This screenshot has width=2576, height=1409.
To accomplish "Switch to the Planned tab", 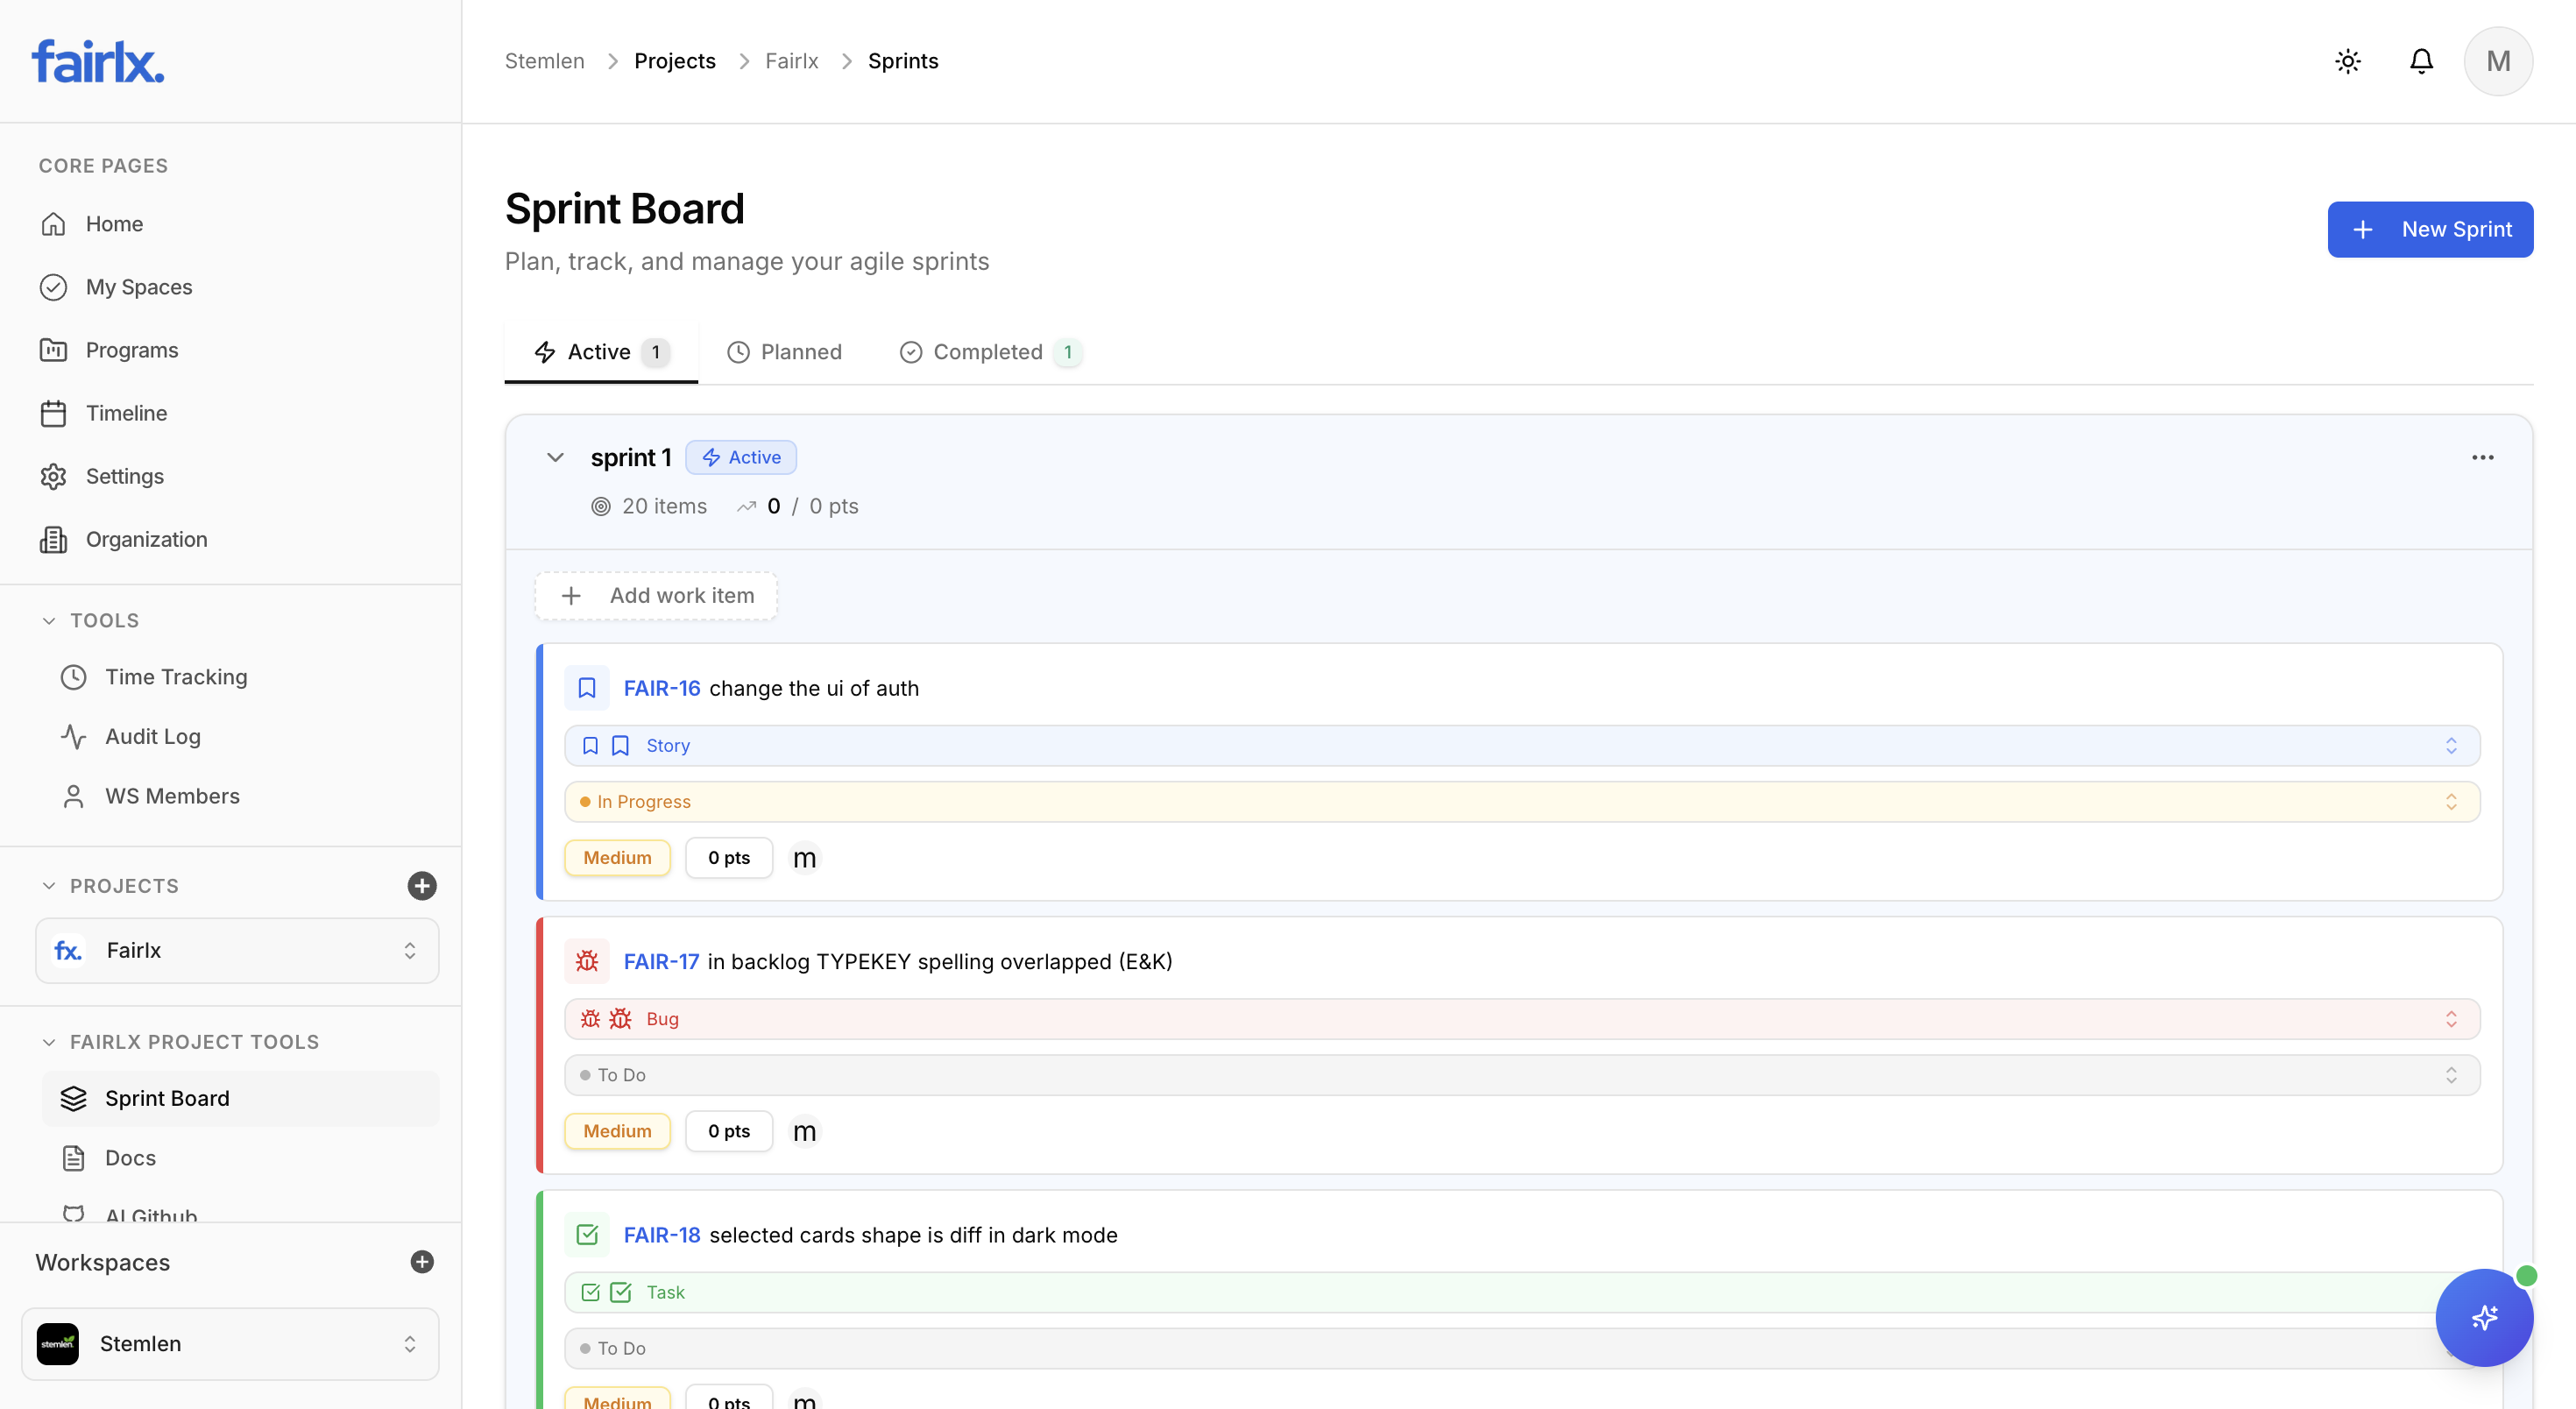I will tap(784, 352).
